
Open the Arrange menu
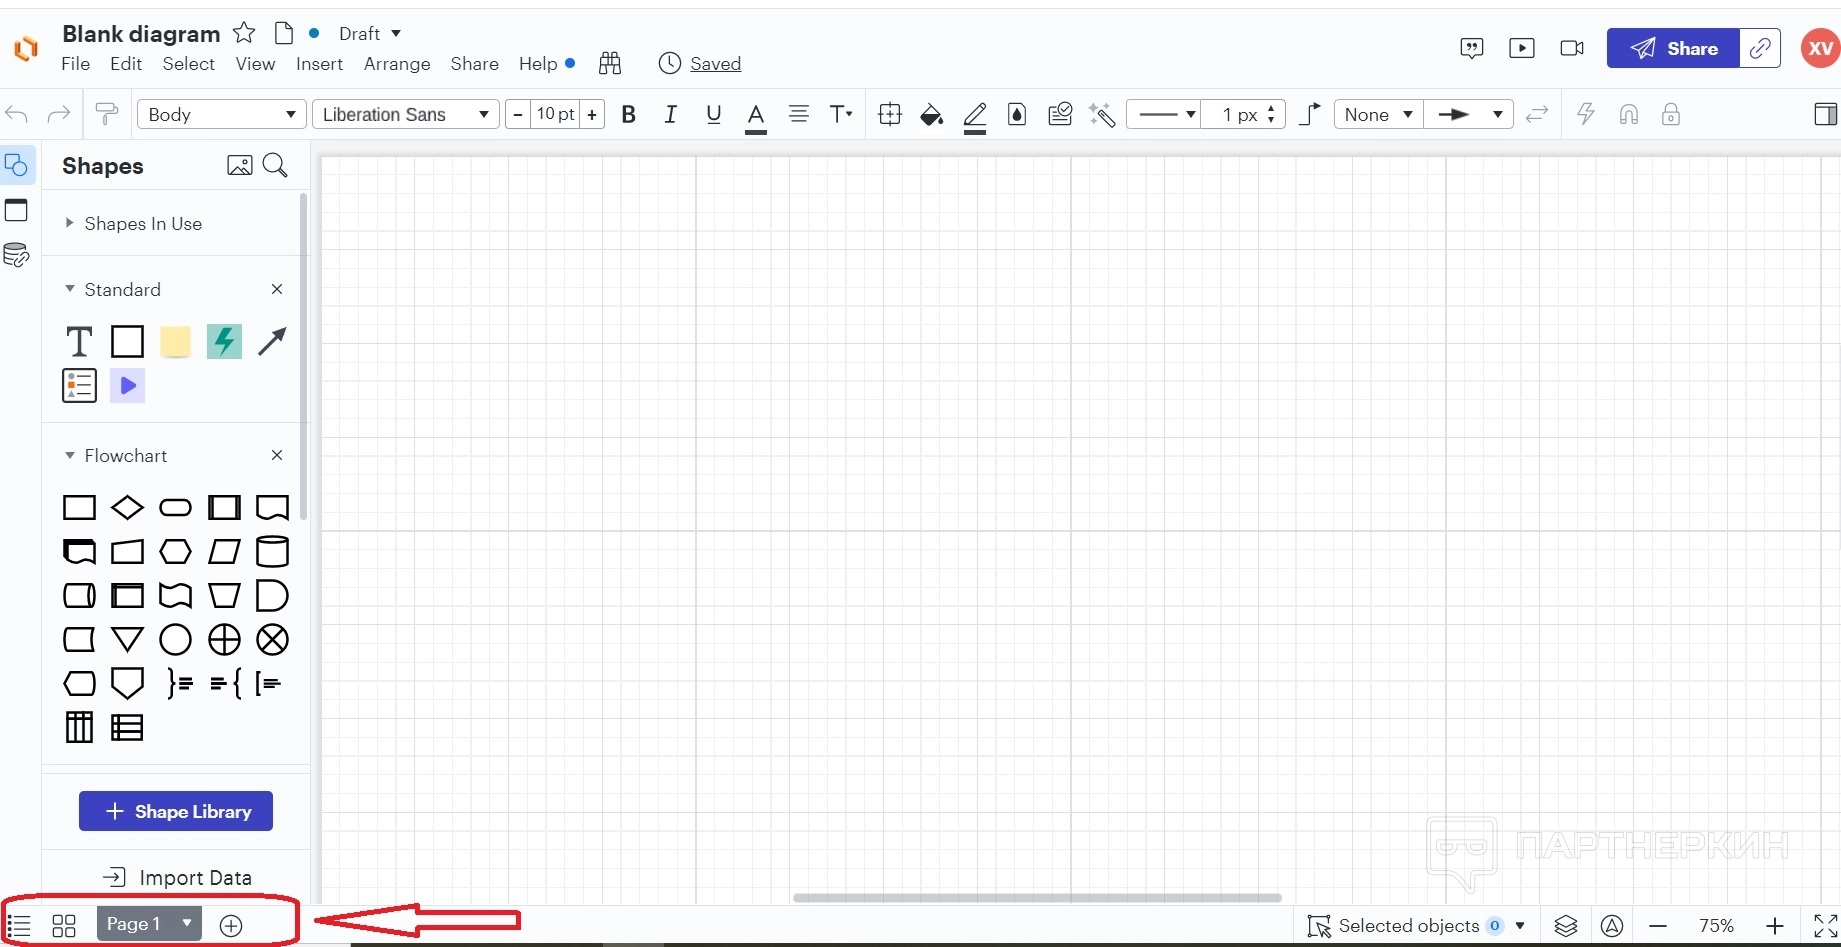tap(397, 64)
